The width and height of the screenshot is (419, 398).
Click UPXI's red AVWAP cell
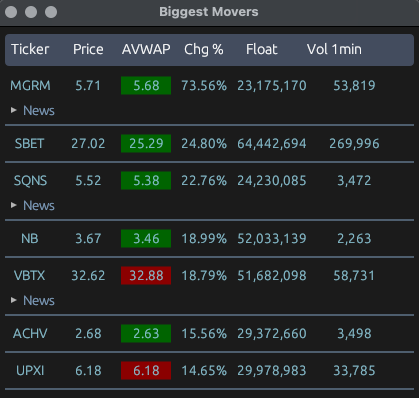146,371
